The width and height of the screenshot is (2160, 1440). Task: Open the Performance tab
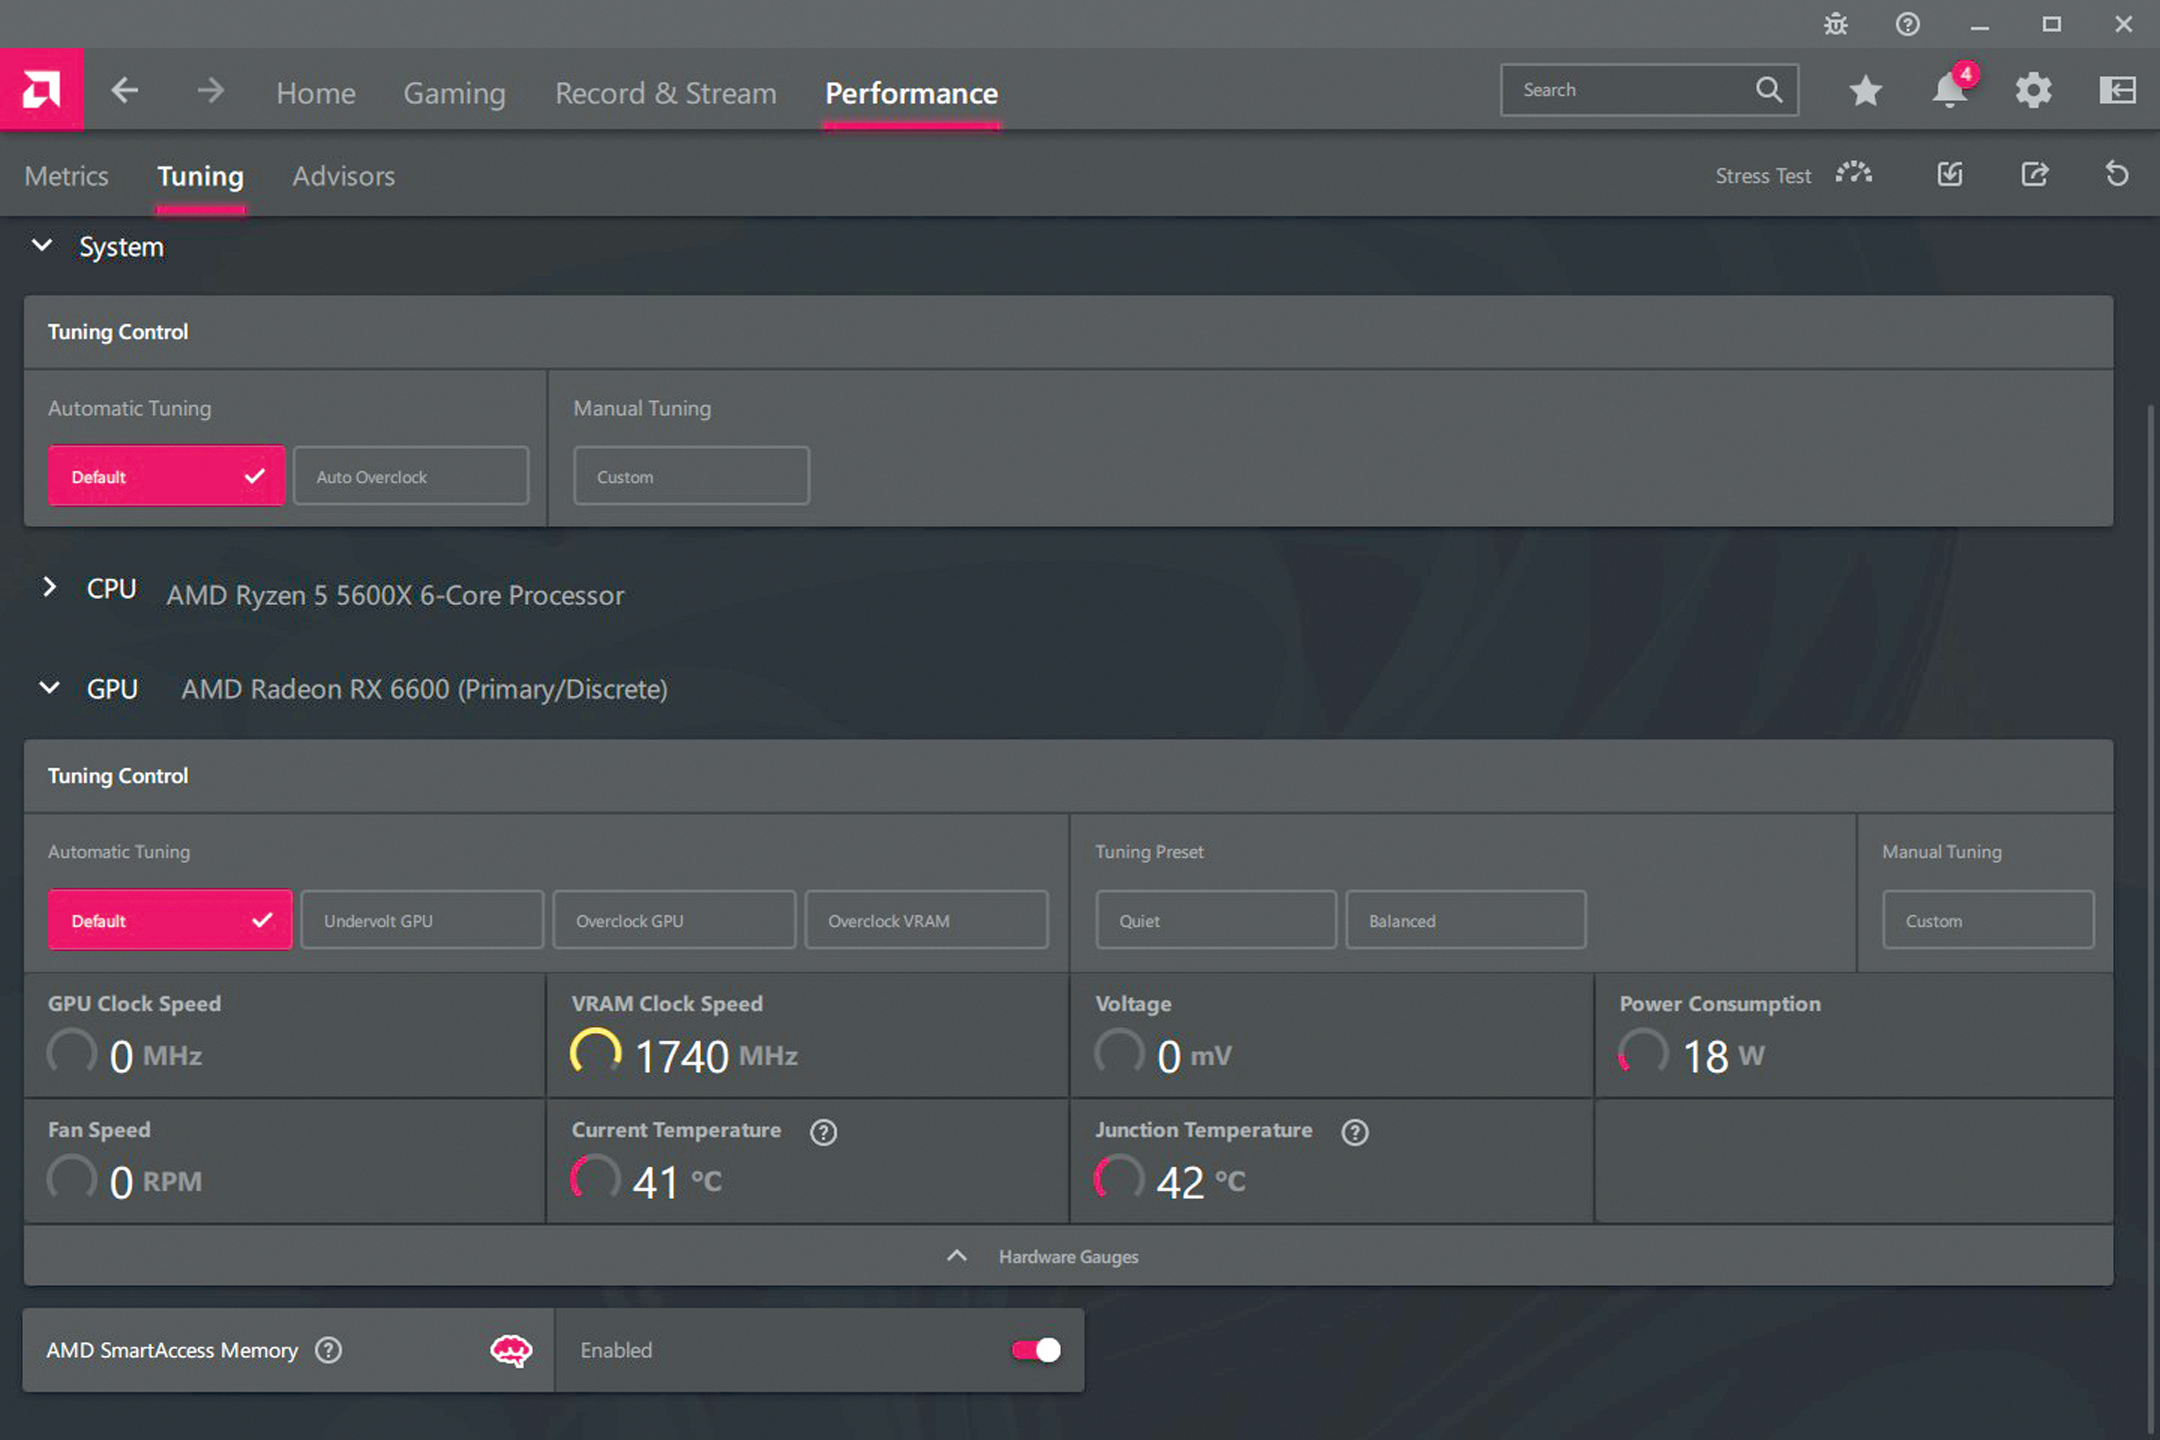(911, 93)
